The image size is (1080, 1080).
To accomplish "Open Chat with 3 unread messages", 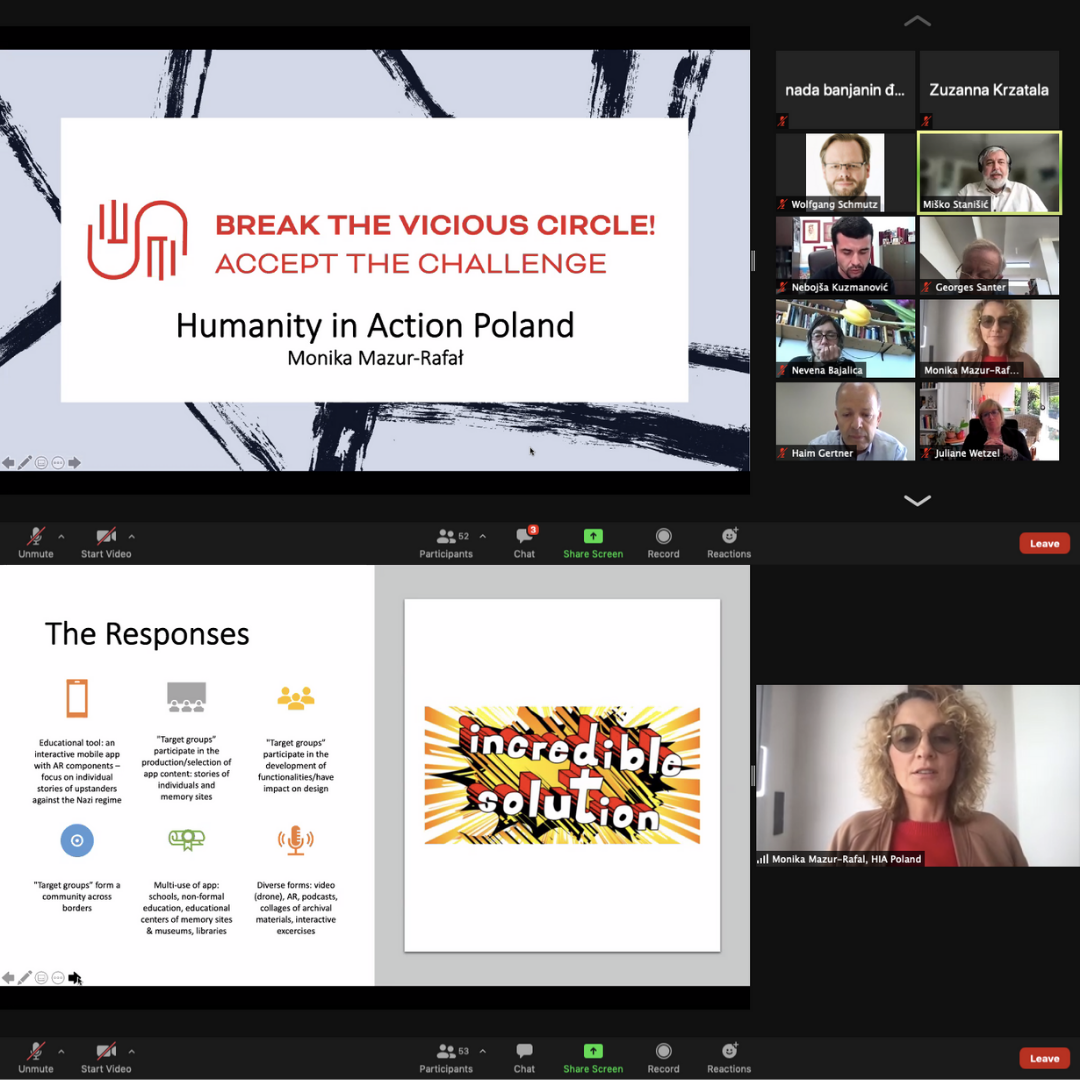I will 524,542.
